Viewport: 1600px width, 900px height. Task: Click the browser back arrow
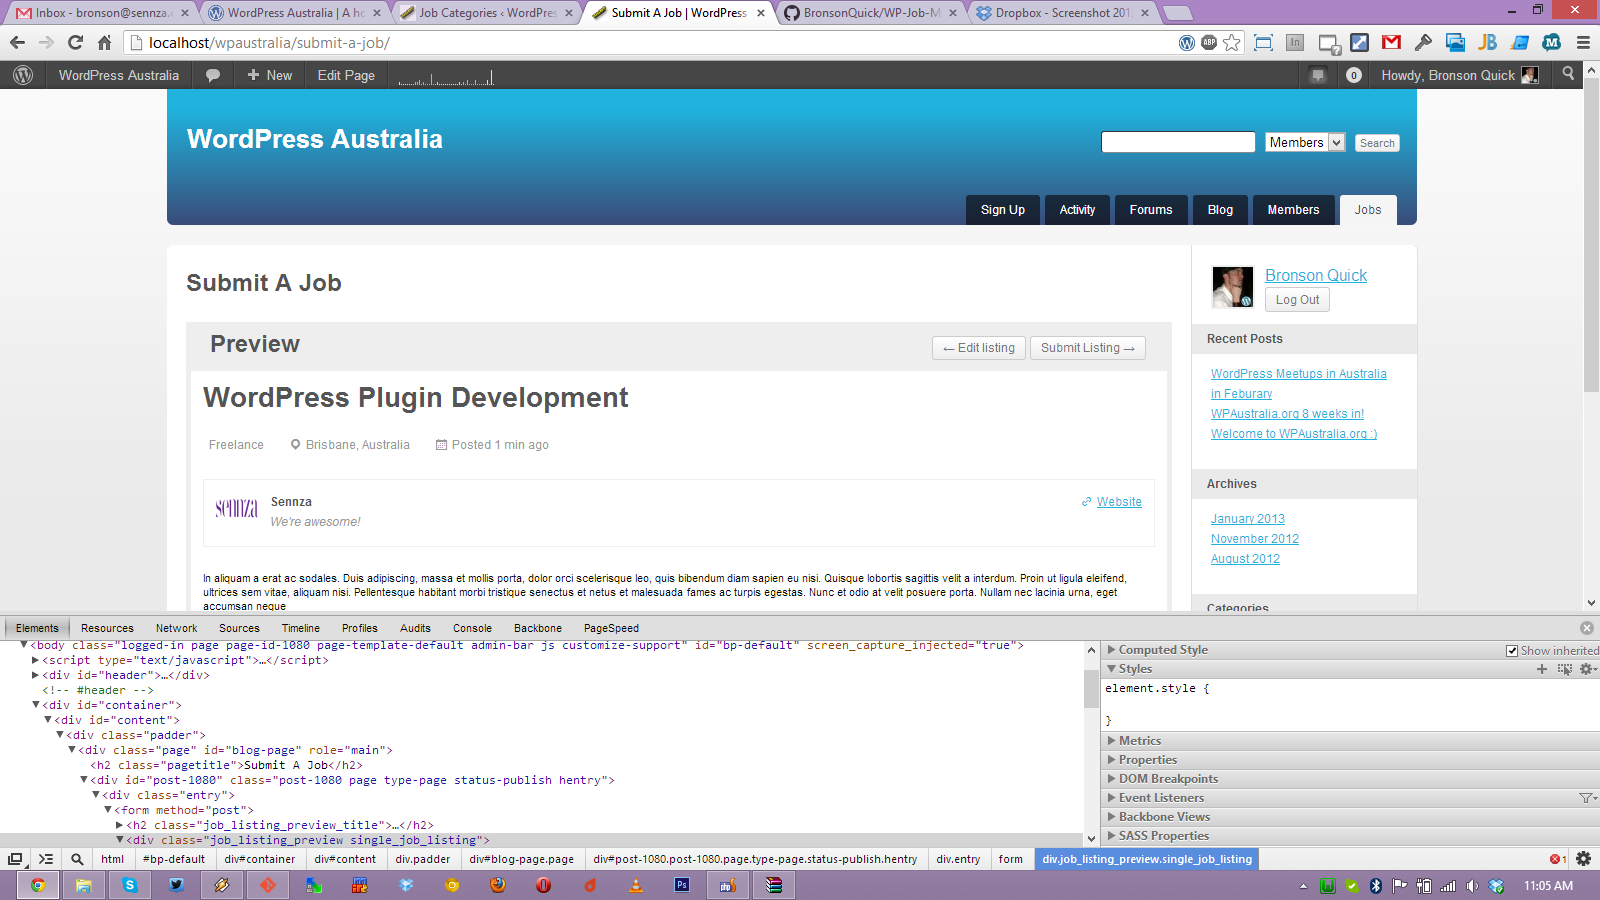(17, 42)
